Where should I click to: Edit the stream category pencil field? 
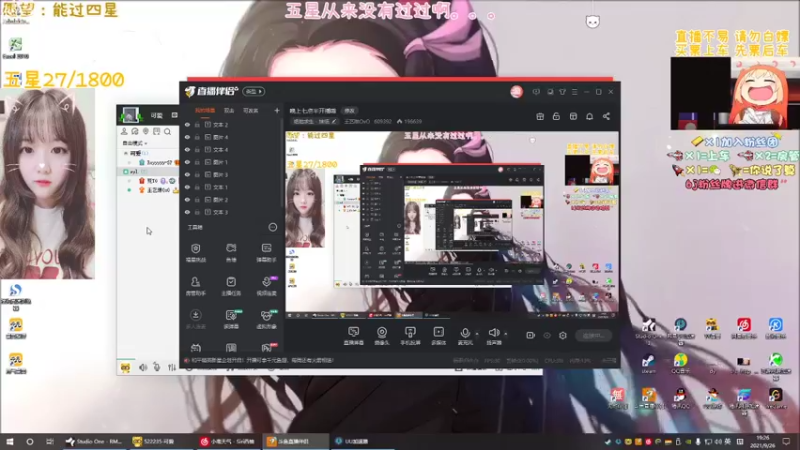pyautogui.click(x=314, y=121)
